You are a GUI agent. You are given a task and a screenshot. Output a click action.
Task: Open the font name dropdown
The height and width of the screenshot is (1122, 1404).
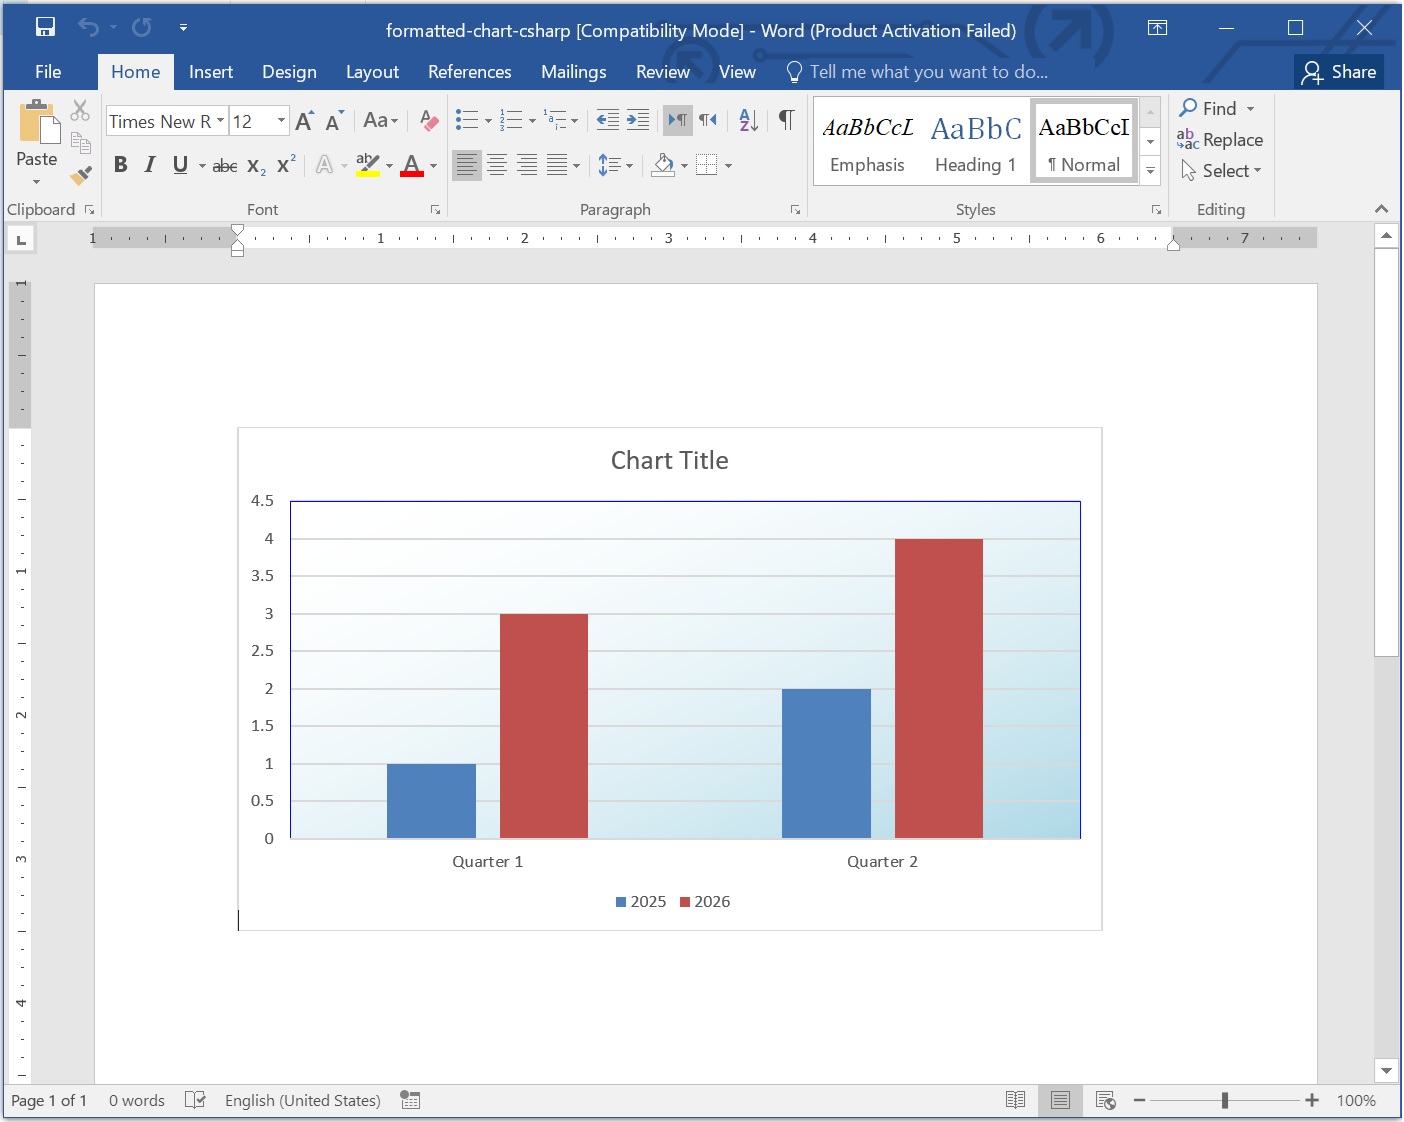tap(221, 121)
